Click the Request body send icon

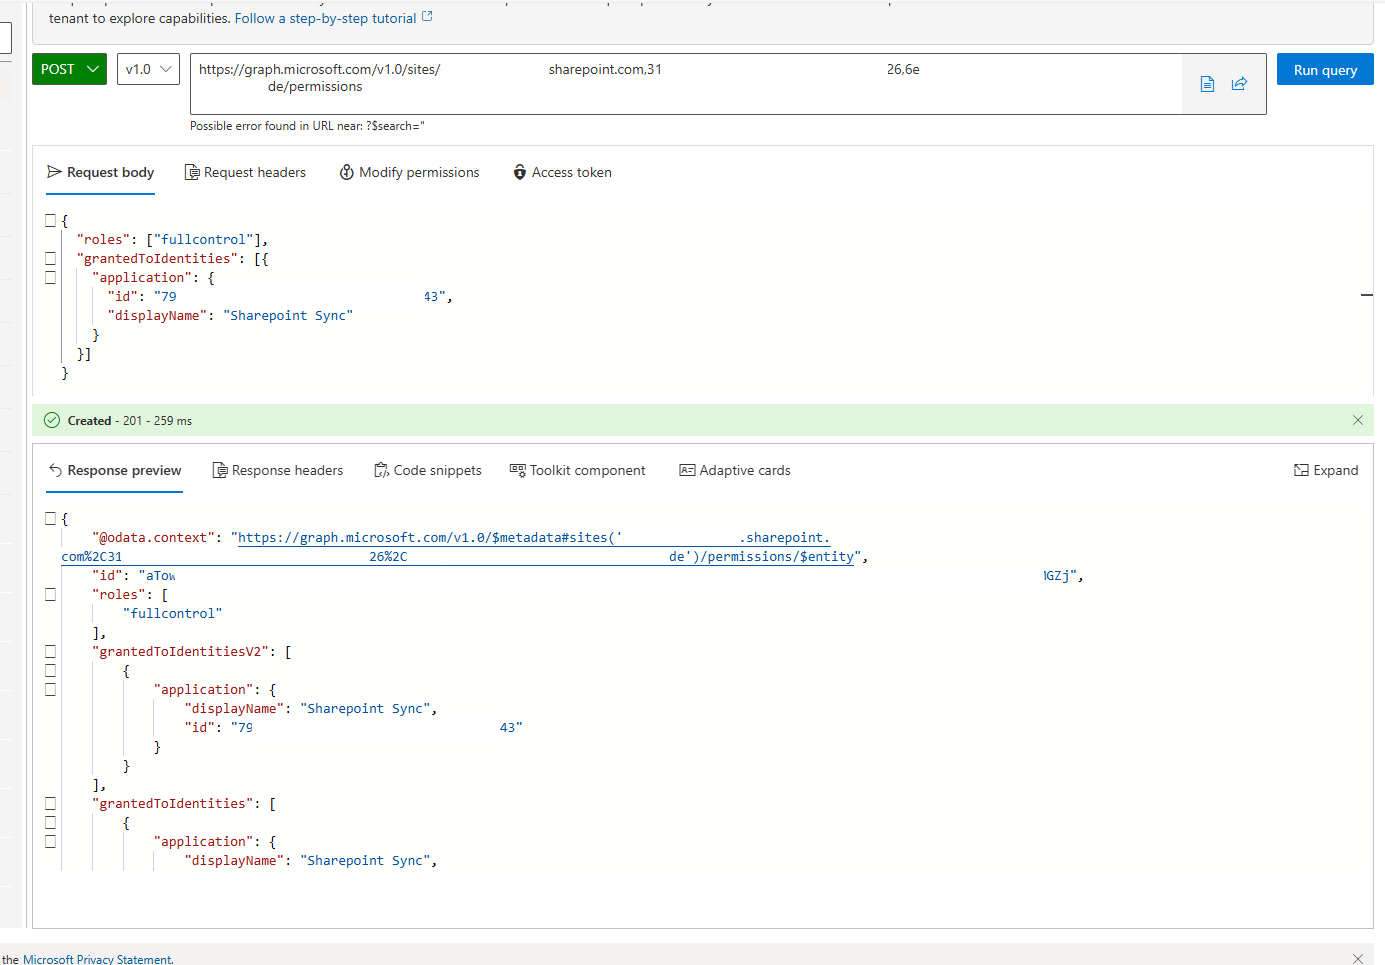(x=55, y=172)
